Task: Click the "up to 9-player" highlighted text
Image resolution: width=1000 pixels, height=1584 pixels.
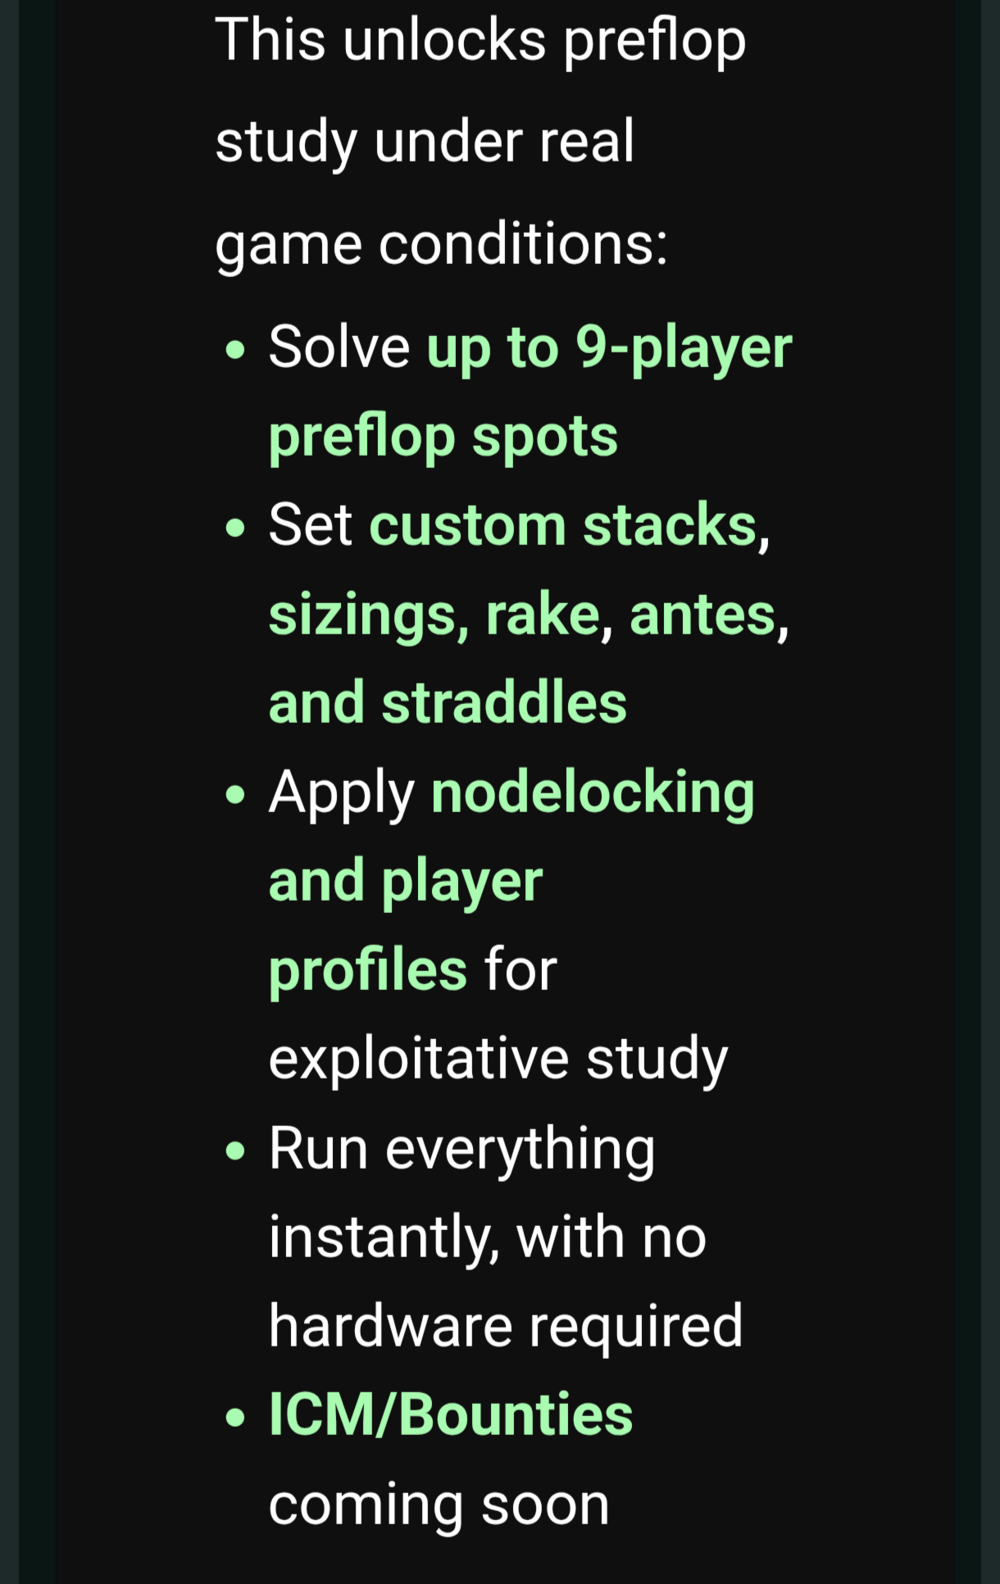Action: pos(609,348)
